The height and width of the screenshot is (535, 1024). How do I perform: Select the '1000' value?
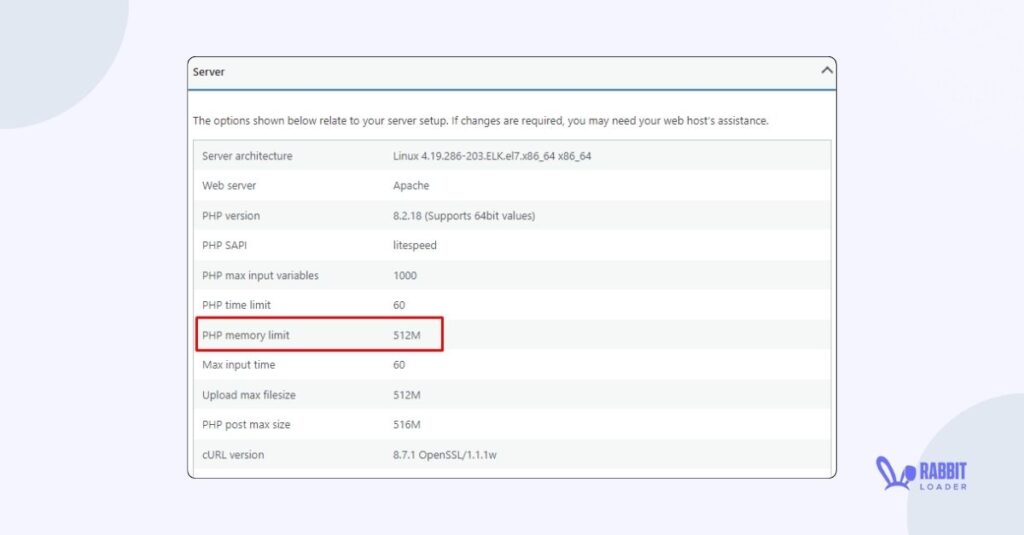tap(405, 276)
